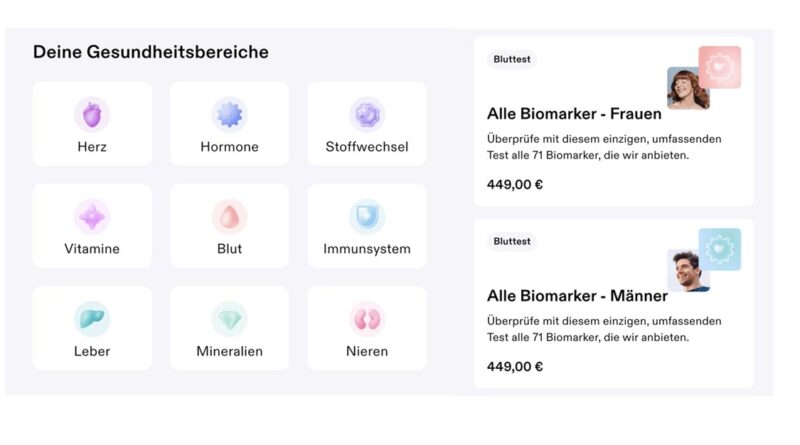This screenshot has width=800, height=445.
Task: Click the Leber liver icon
Action: [92, 319]
